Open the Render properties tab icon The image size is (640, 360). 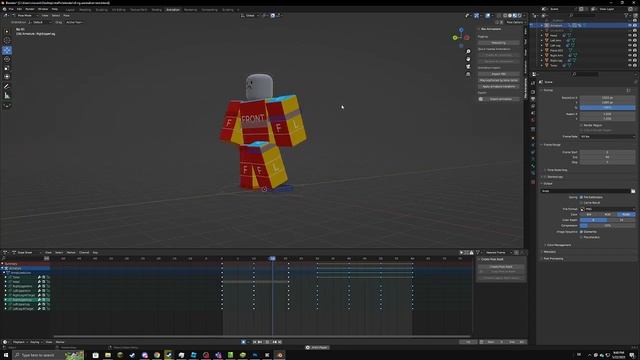tap(533, 92)
